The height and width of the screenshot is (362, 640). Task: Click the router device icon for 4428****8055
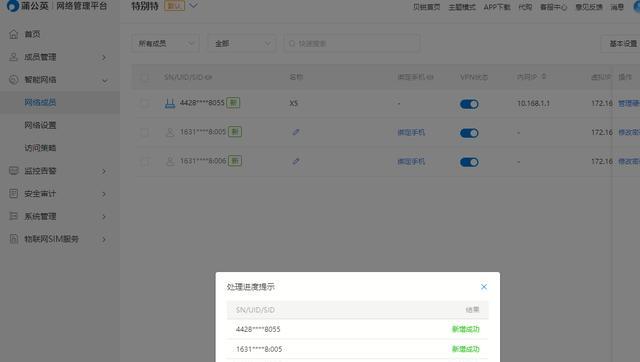point(170,103)
